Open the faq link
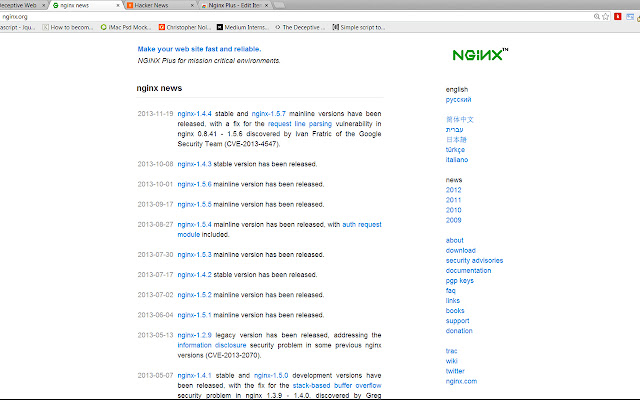 tap(451, 291)
